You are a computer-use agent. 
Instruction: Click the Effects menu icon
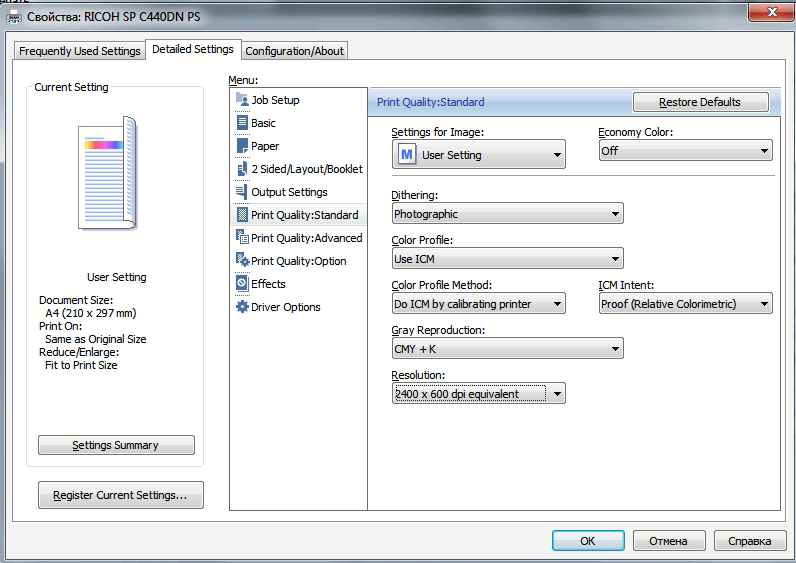[242, 283]
